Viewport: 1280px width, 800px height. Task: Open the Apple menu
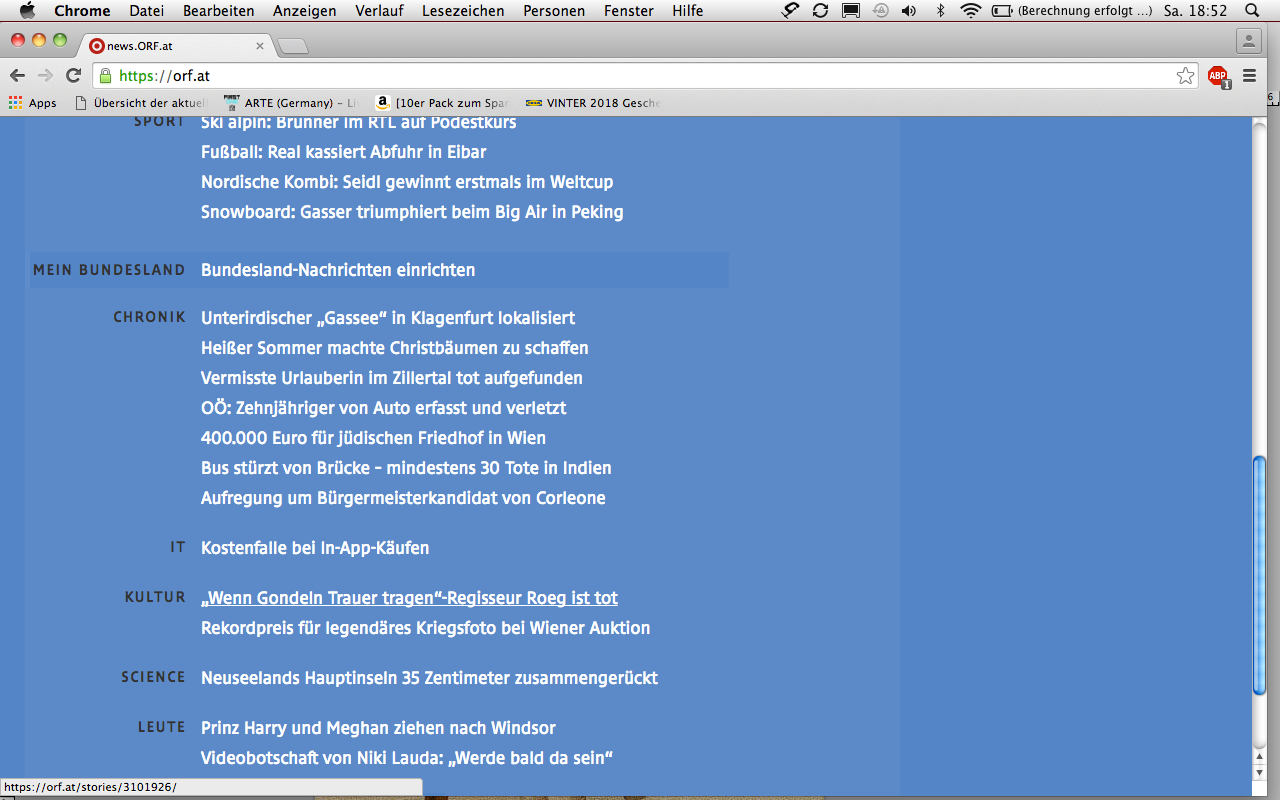coord(27,11)
